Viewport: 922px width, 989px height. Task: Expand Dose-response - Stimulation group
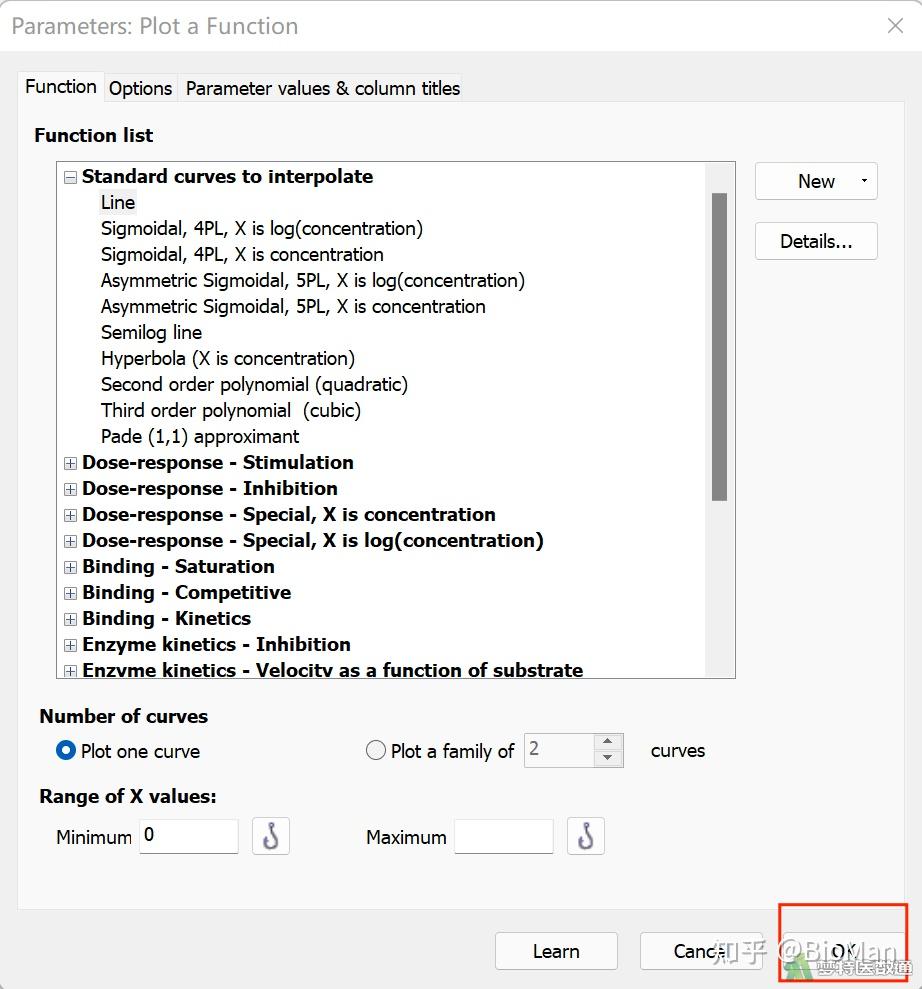[70, 463]
